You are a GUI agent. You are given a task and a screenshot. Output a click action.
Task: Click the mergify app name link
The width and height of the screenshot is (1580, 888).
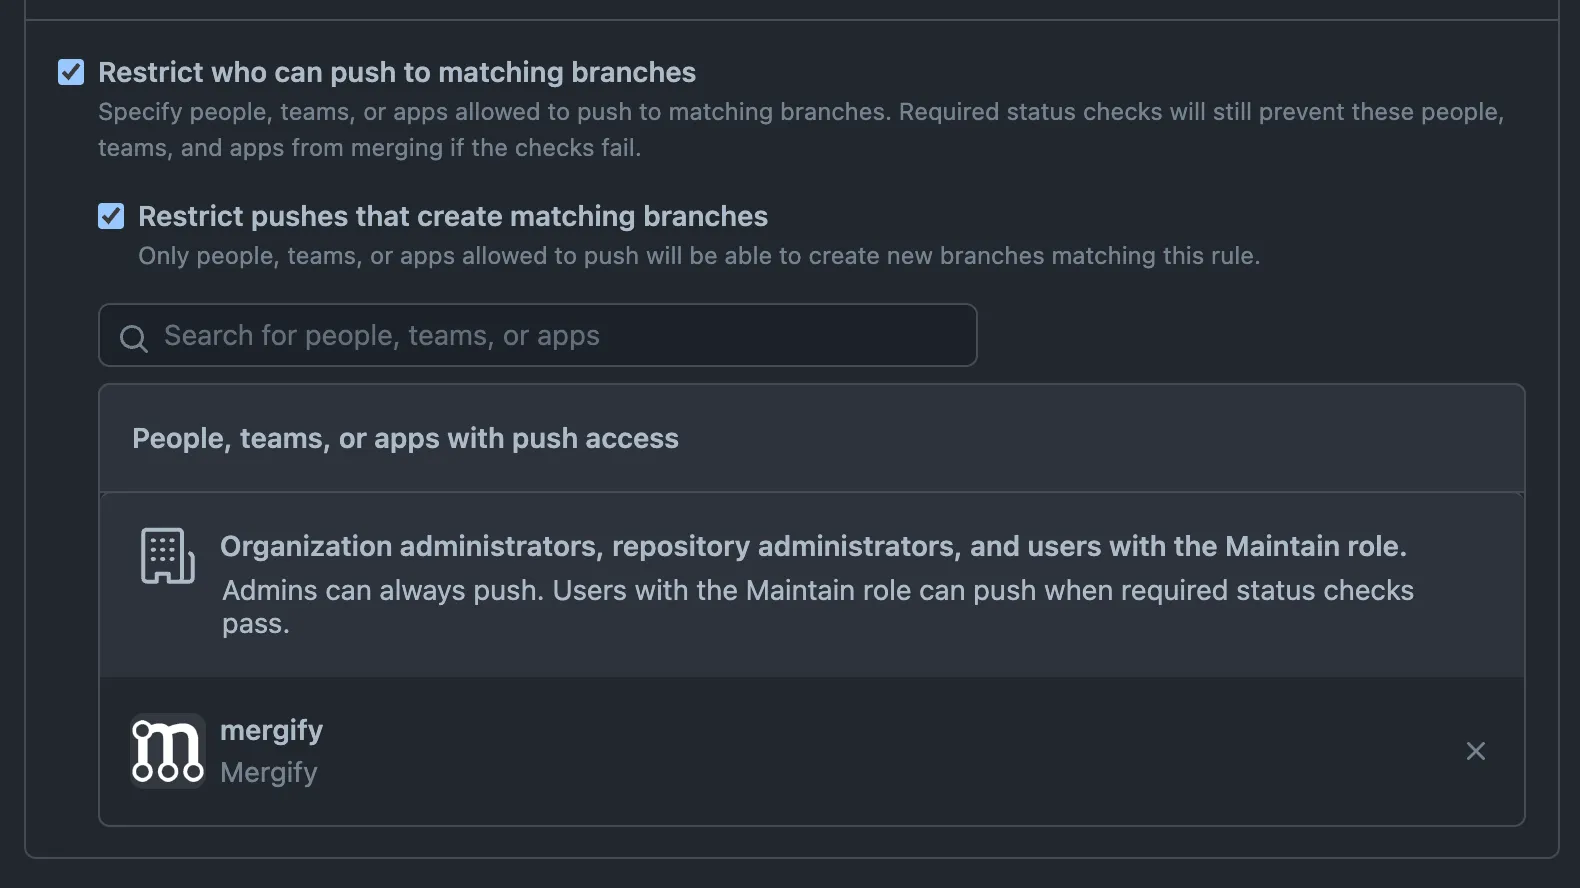pos(271,729)
